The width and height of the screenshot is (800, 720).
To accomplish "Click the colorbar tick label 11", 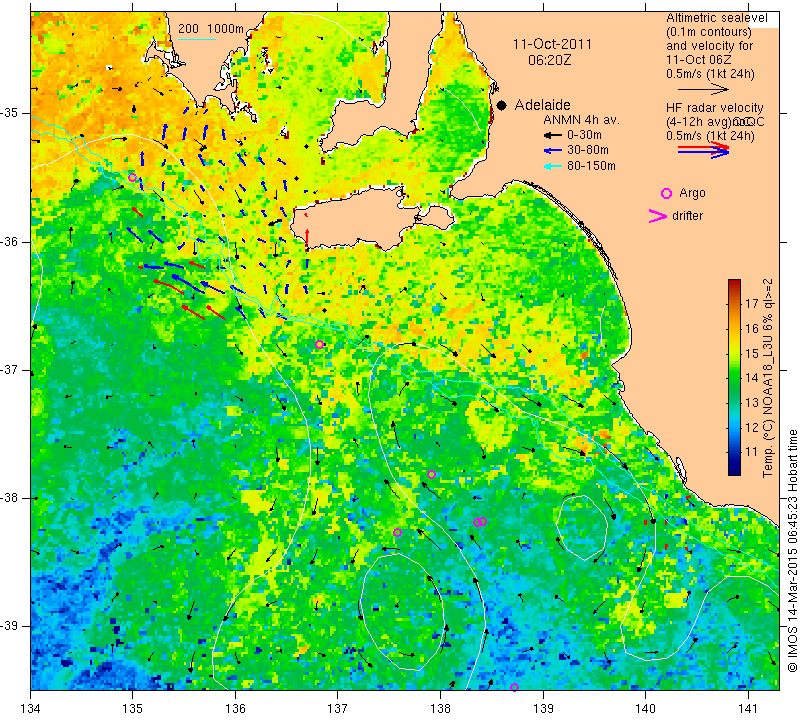I will 752,452.
